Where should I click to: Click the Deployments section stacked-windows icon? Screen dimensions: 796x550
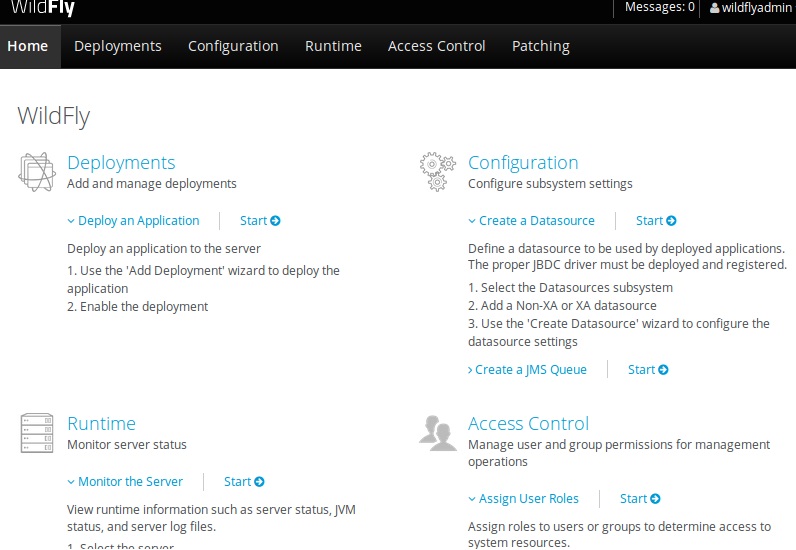[x=37, y=172]
